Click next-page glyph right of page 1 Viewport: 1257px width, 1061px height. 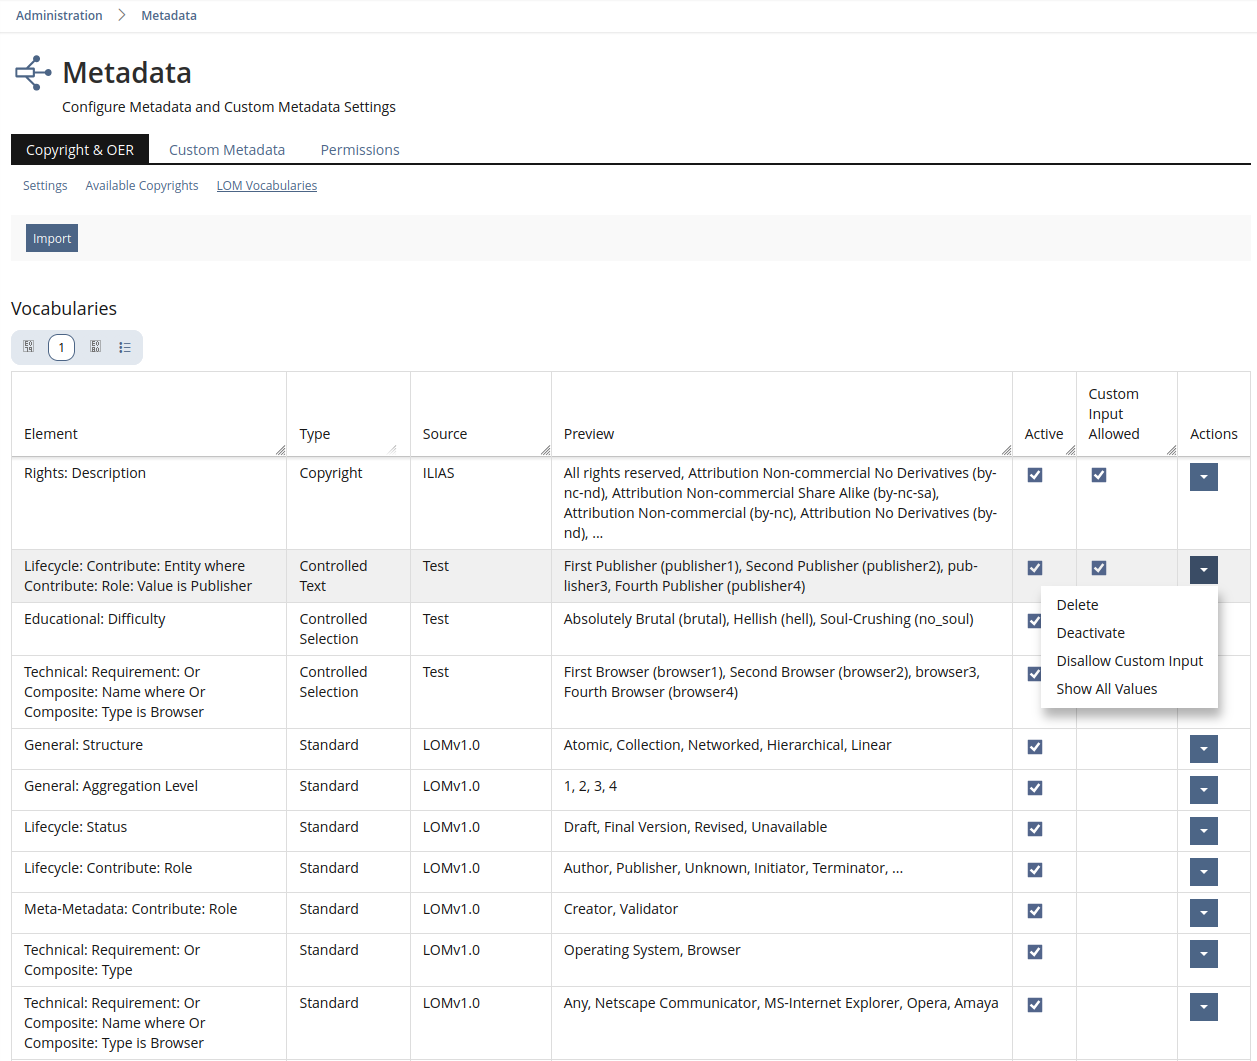[x=95, y=347]
